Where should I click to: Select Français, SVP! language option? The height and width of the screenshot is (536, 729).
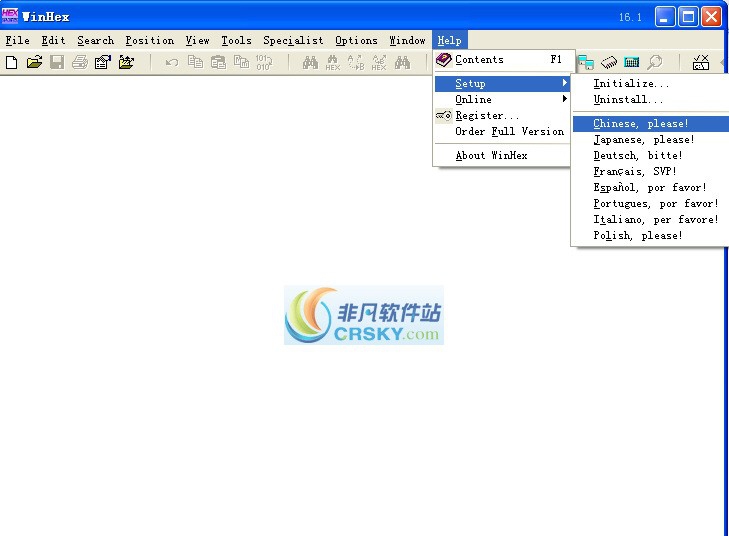[x=651, y=172]
